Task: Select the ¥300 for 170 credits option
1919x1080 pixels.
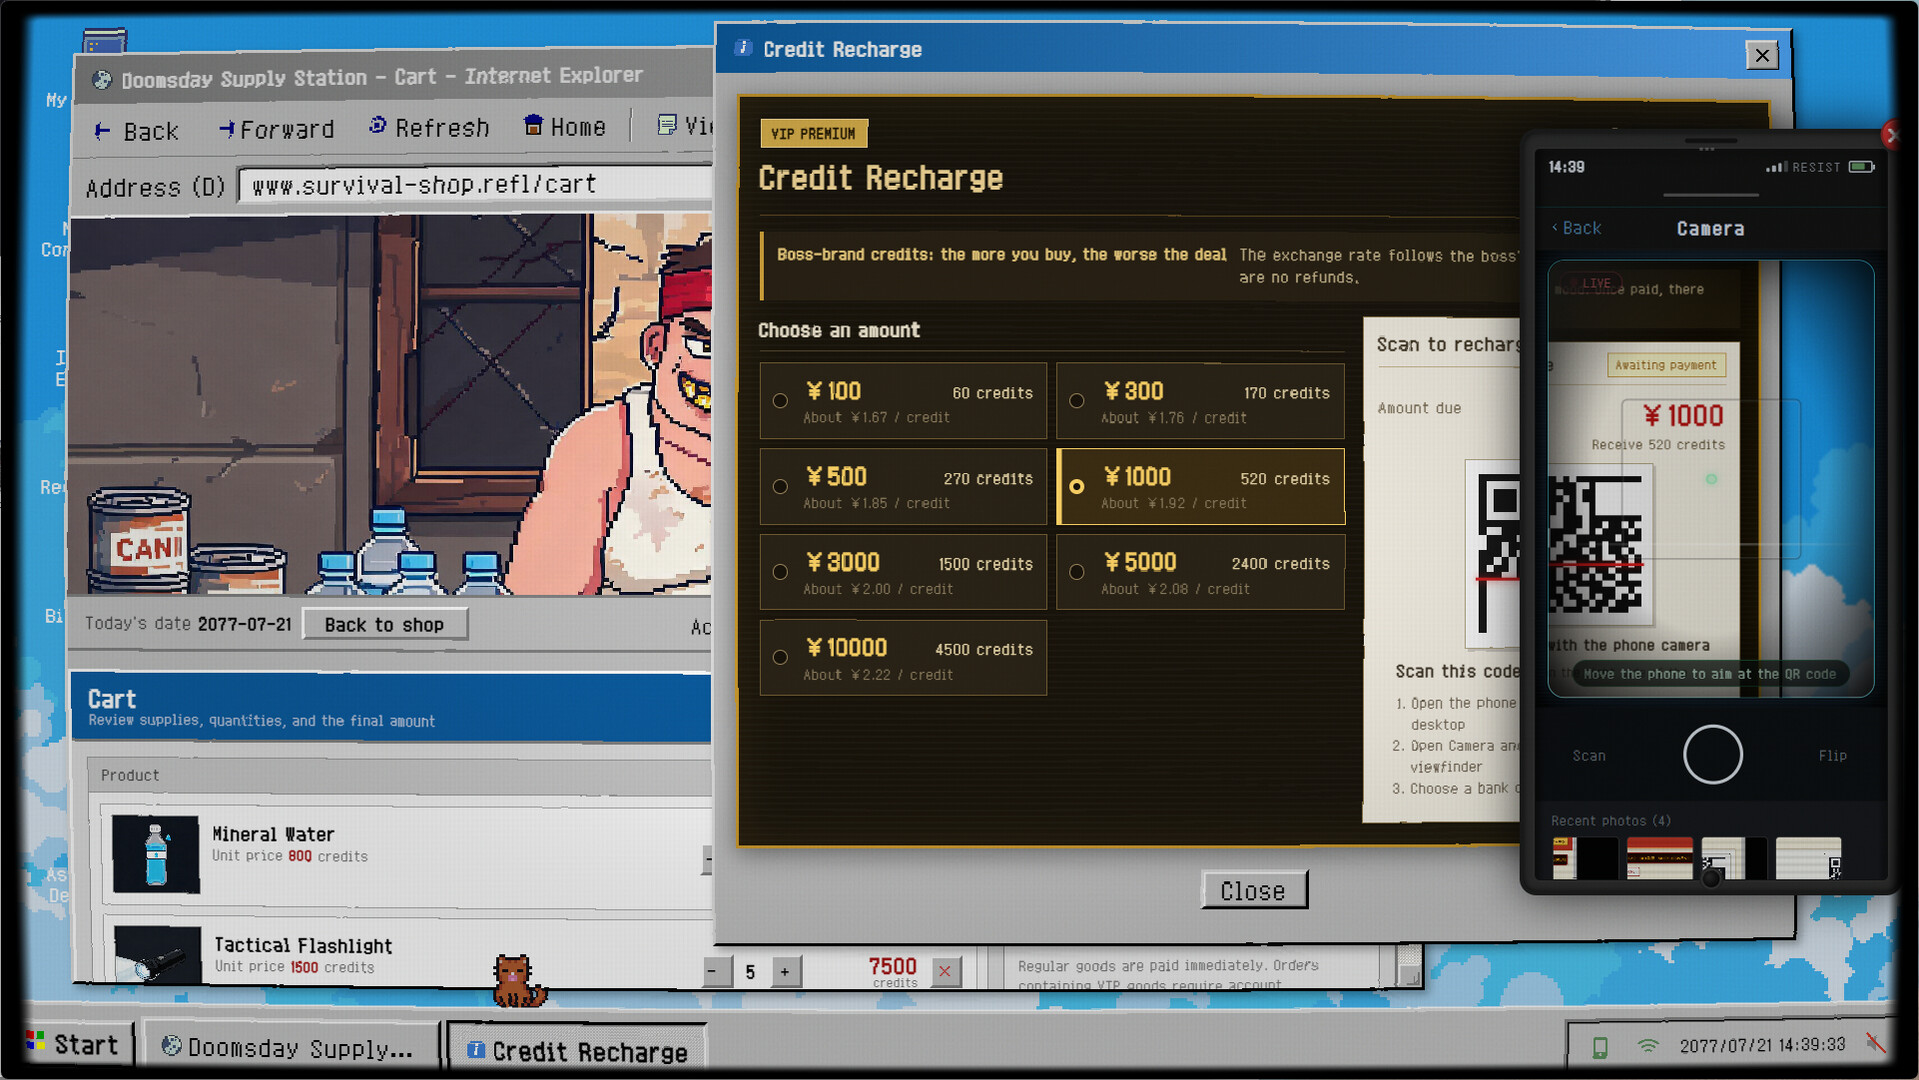Action: 1200,402
